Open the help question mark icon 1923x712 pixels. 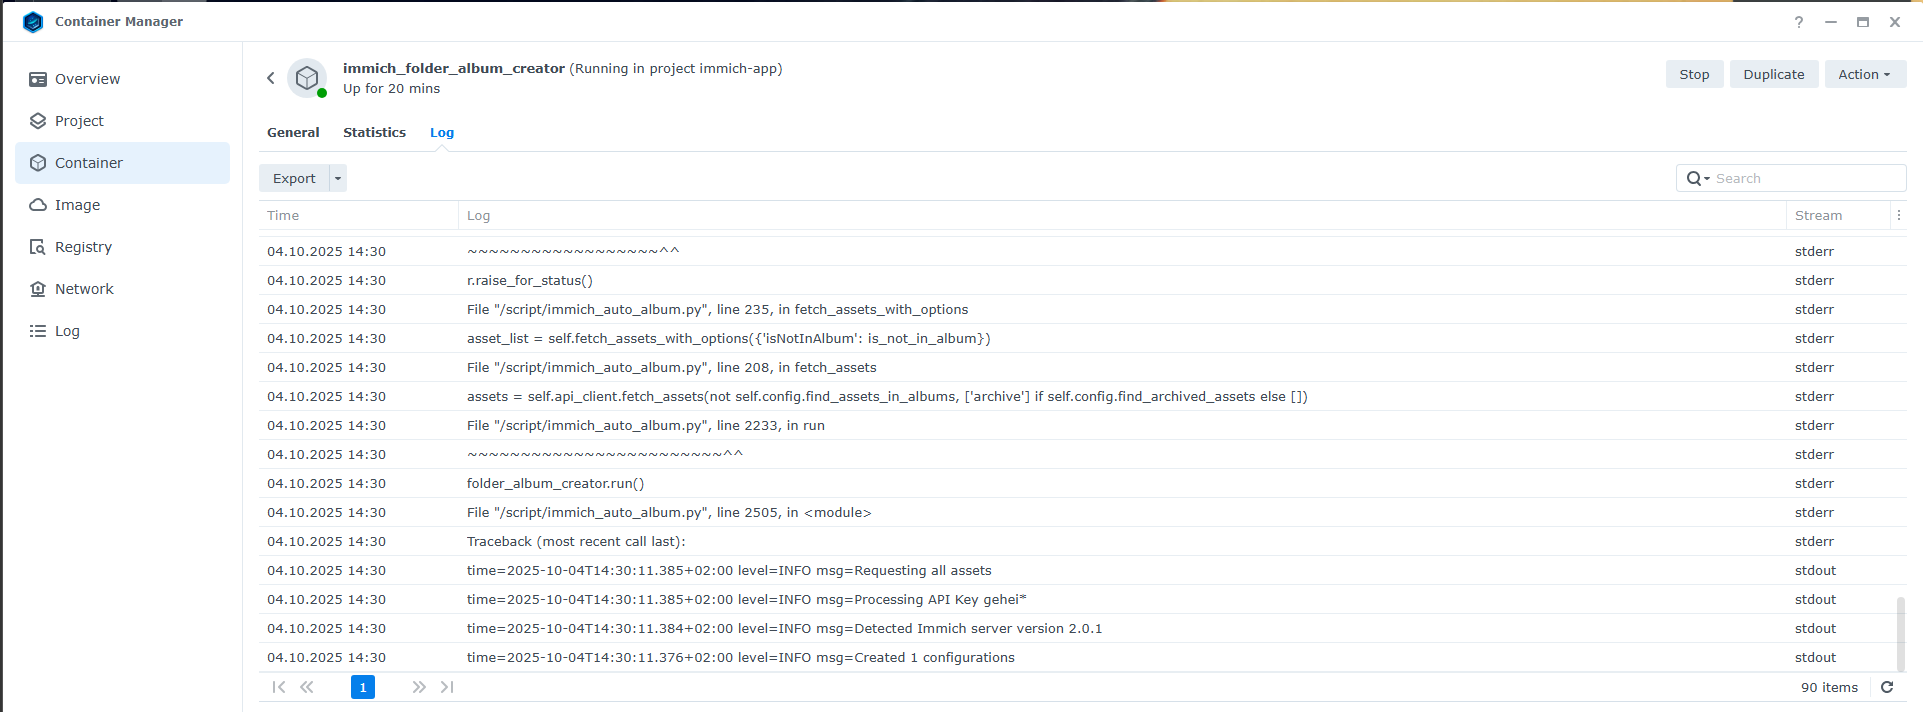(x=1799, y=22)
